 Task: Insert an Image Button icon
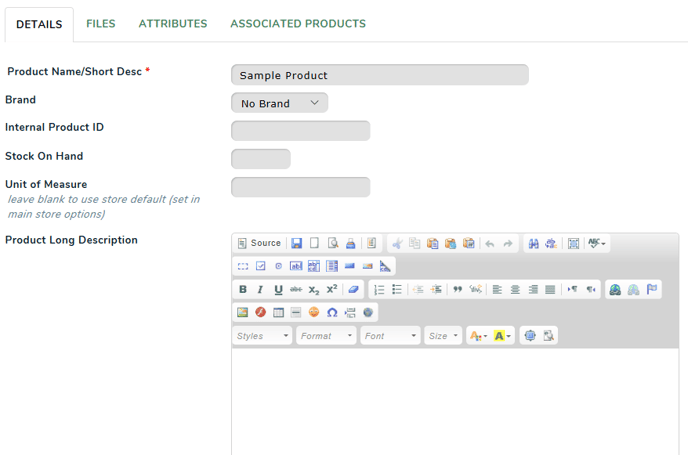point(368,266)
